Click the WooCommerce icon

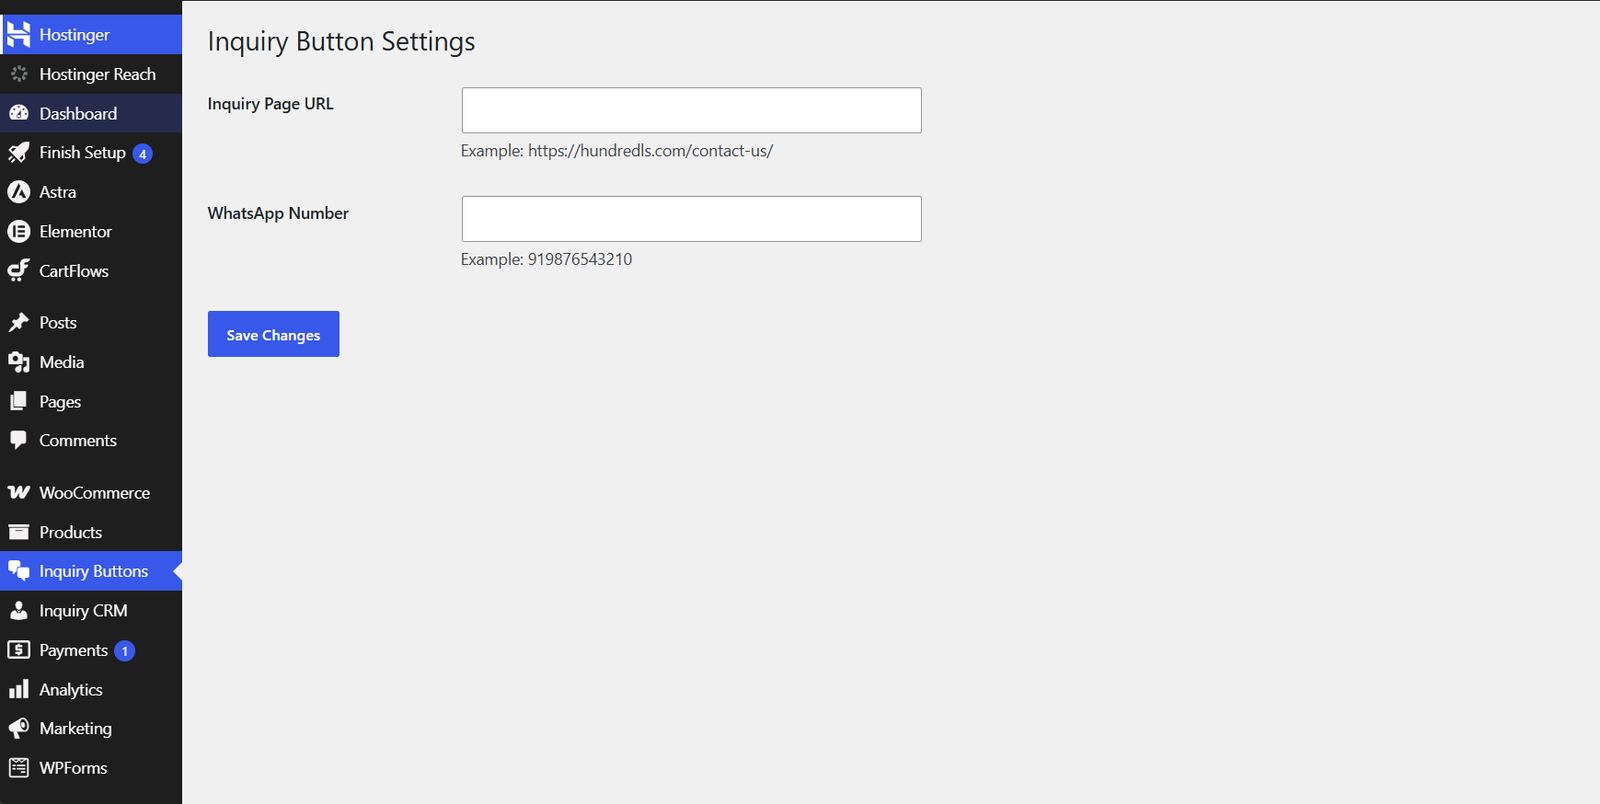click(x=18, y=493)
